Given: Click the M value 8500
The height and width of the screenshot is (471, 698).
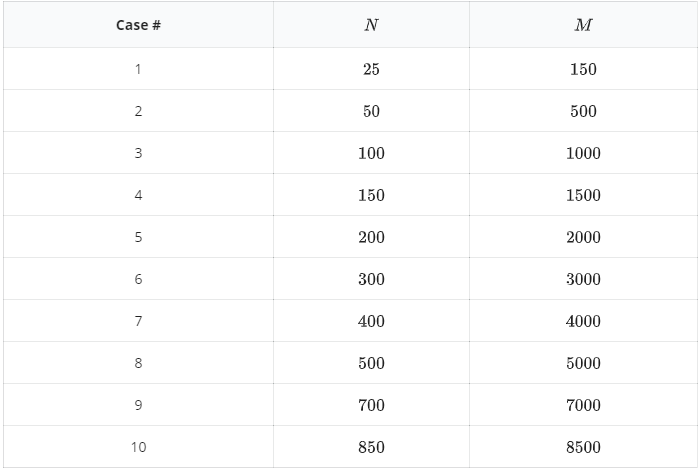Looking at the screenshot, I should [x=583, y=447].
